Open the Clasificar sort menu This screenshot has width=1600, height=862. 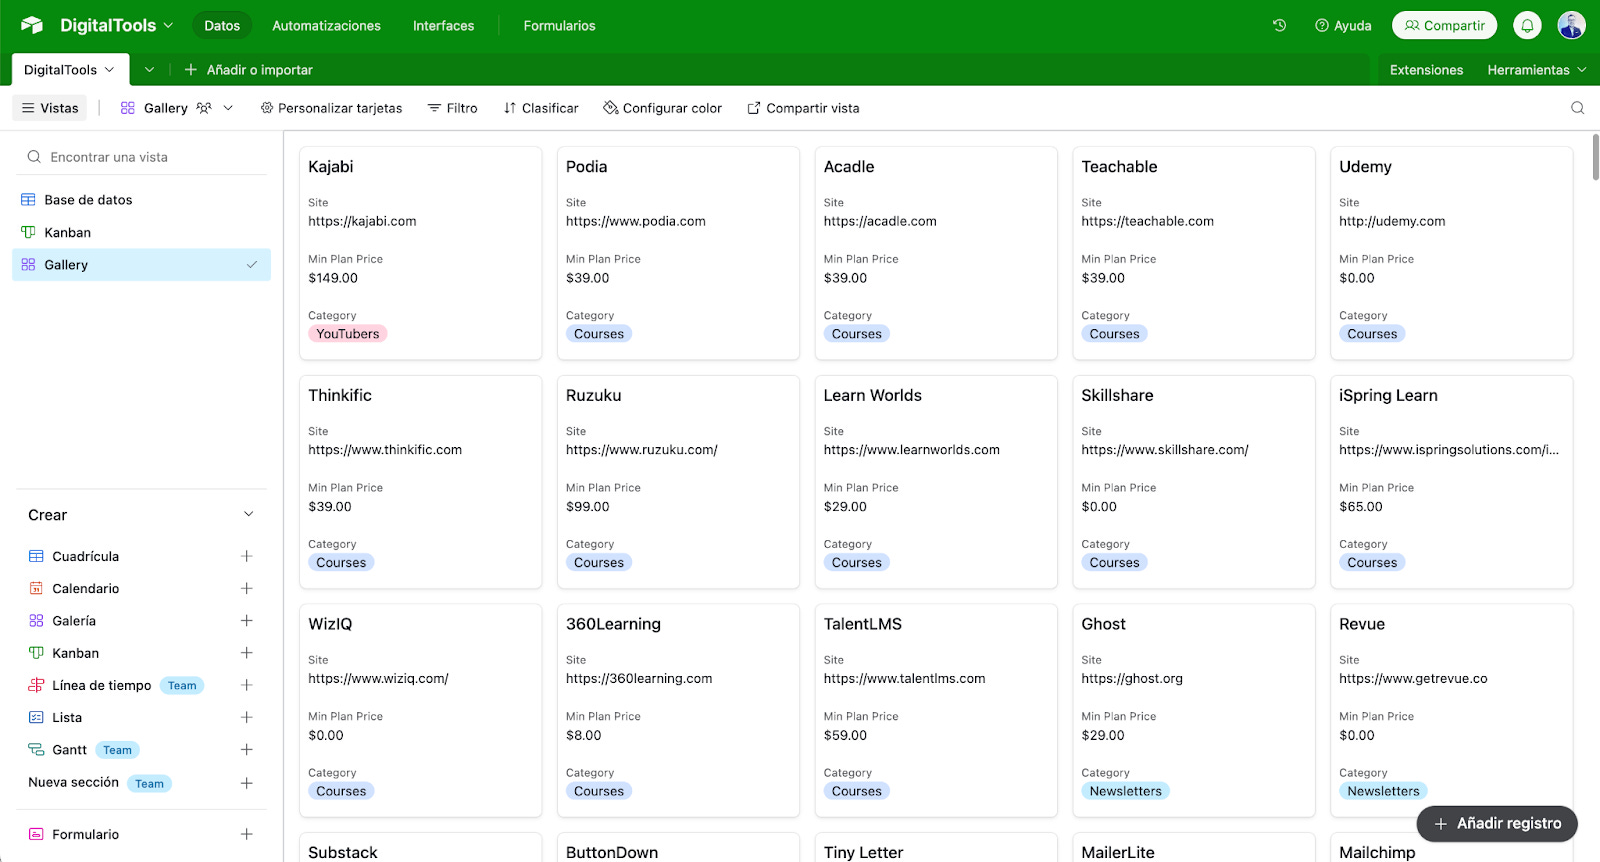(x=541, y=108)
